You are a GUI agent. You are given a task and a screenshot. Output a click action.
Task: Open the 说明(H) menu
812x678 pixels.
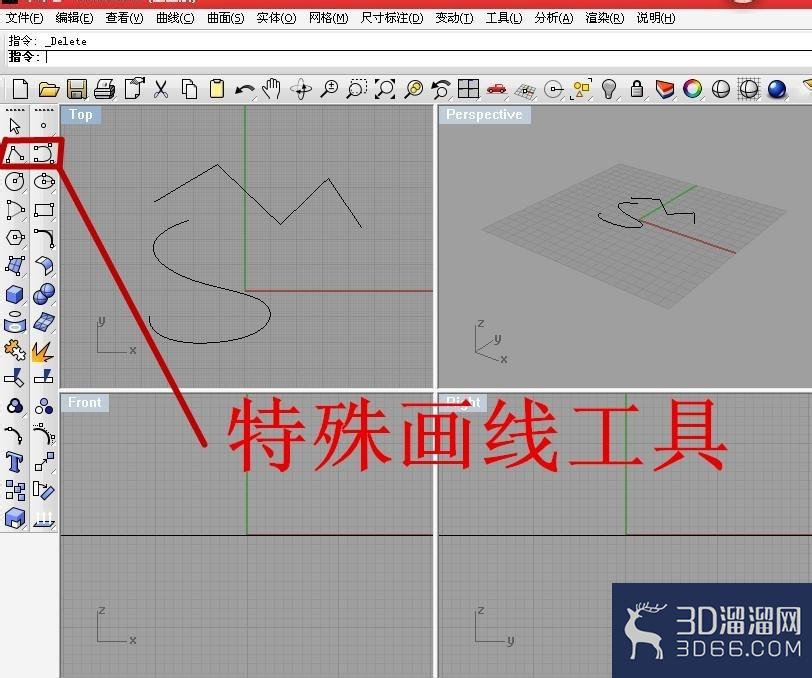(x=656, y=18)
